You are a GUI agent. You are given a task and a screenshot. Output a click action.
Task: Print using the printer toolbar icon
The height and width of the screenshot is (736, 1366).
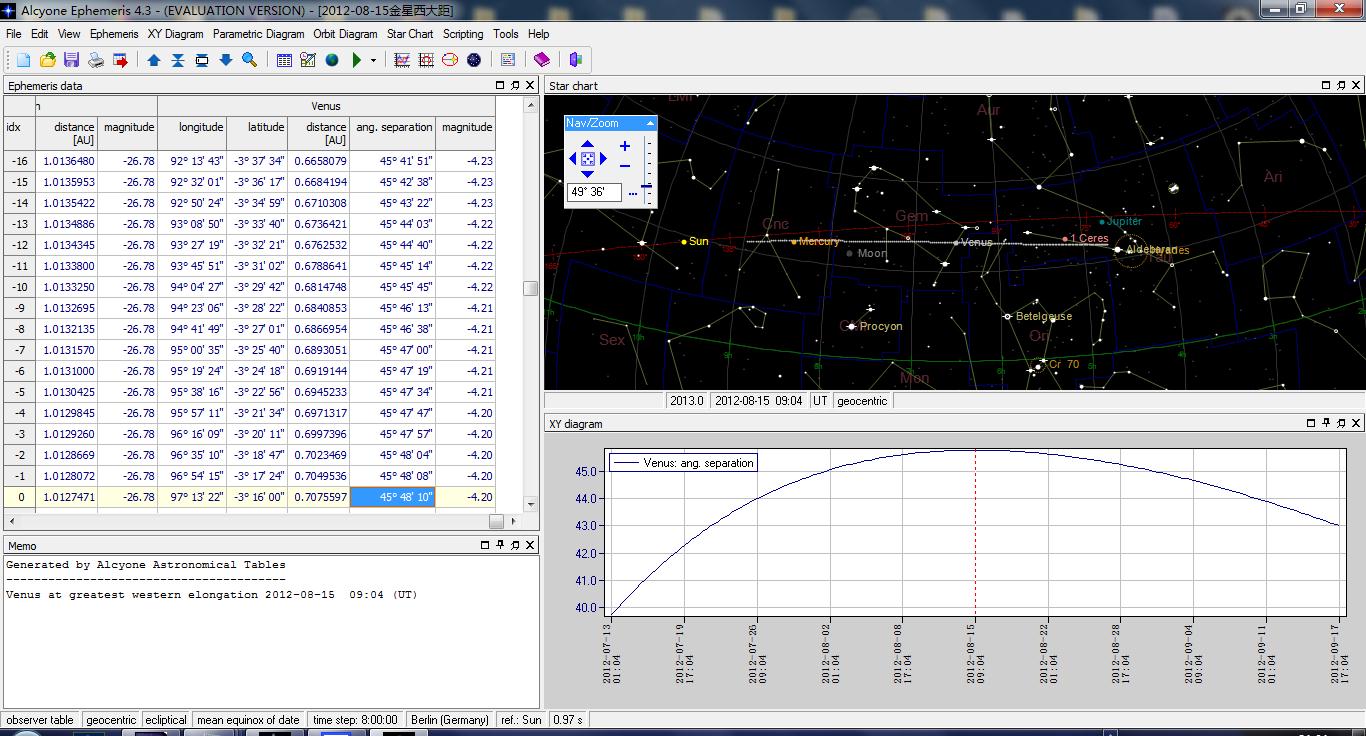click(x=96, y=60)
